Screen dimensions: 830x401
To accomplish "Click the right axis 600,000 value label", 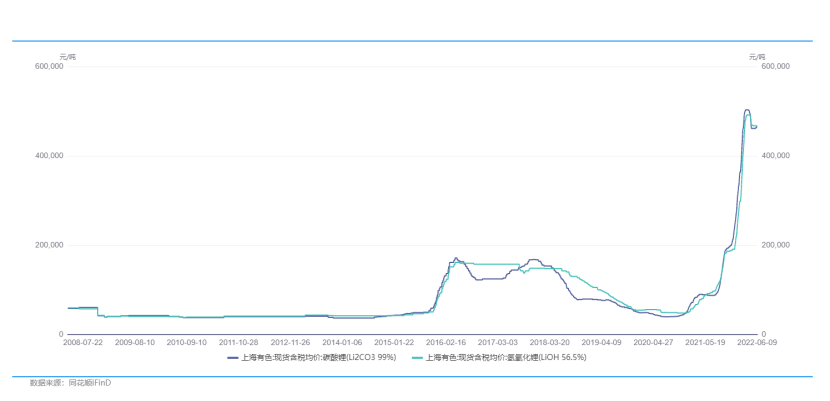I will click(775, 67).
